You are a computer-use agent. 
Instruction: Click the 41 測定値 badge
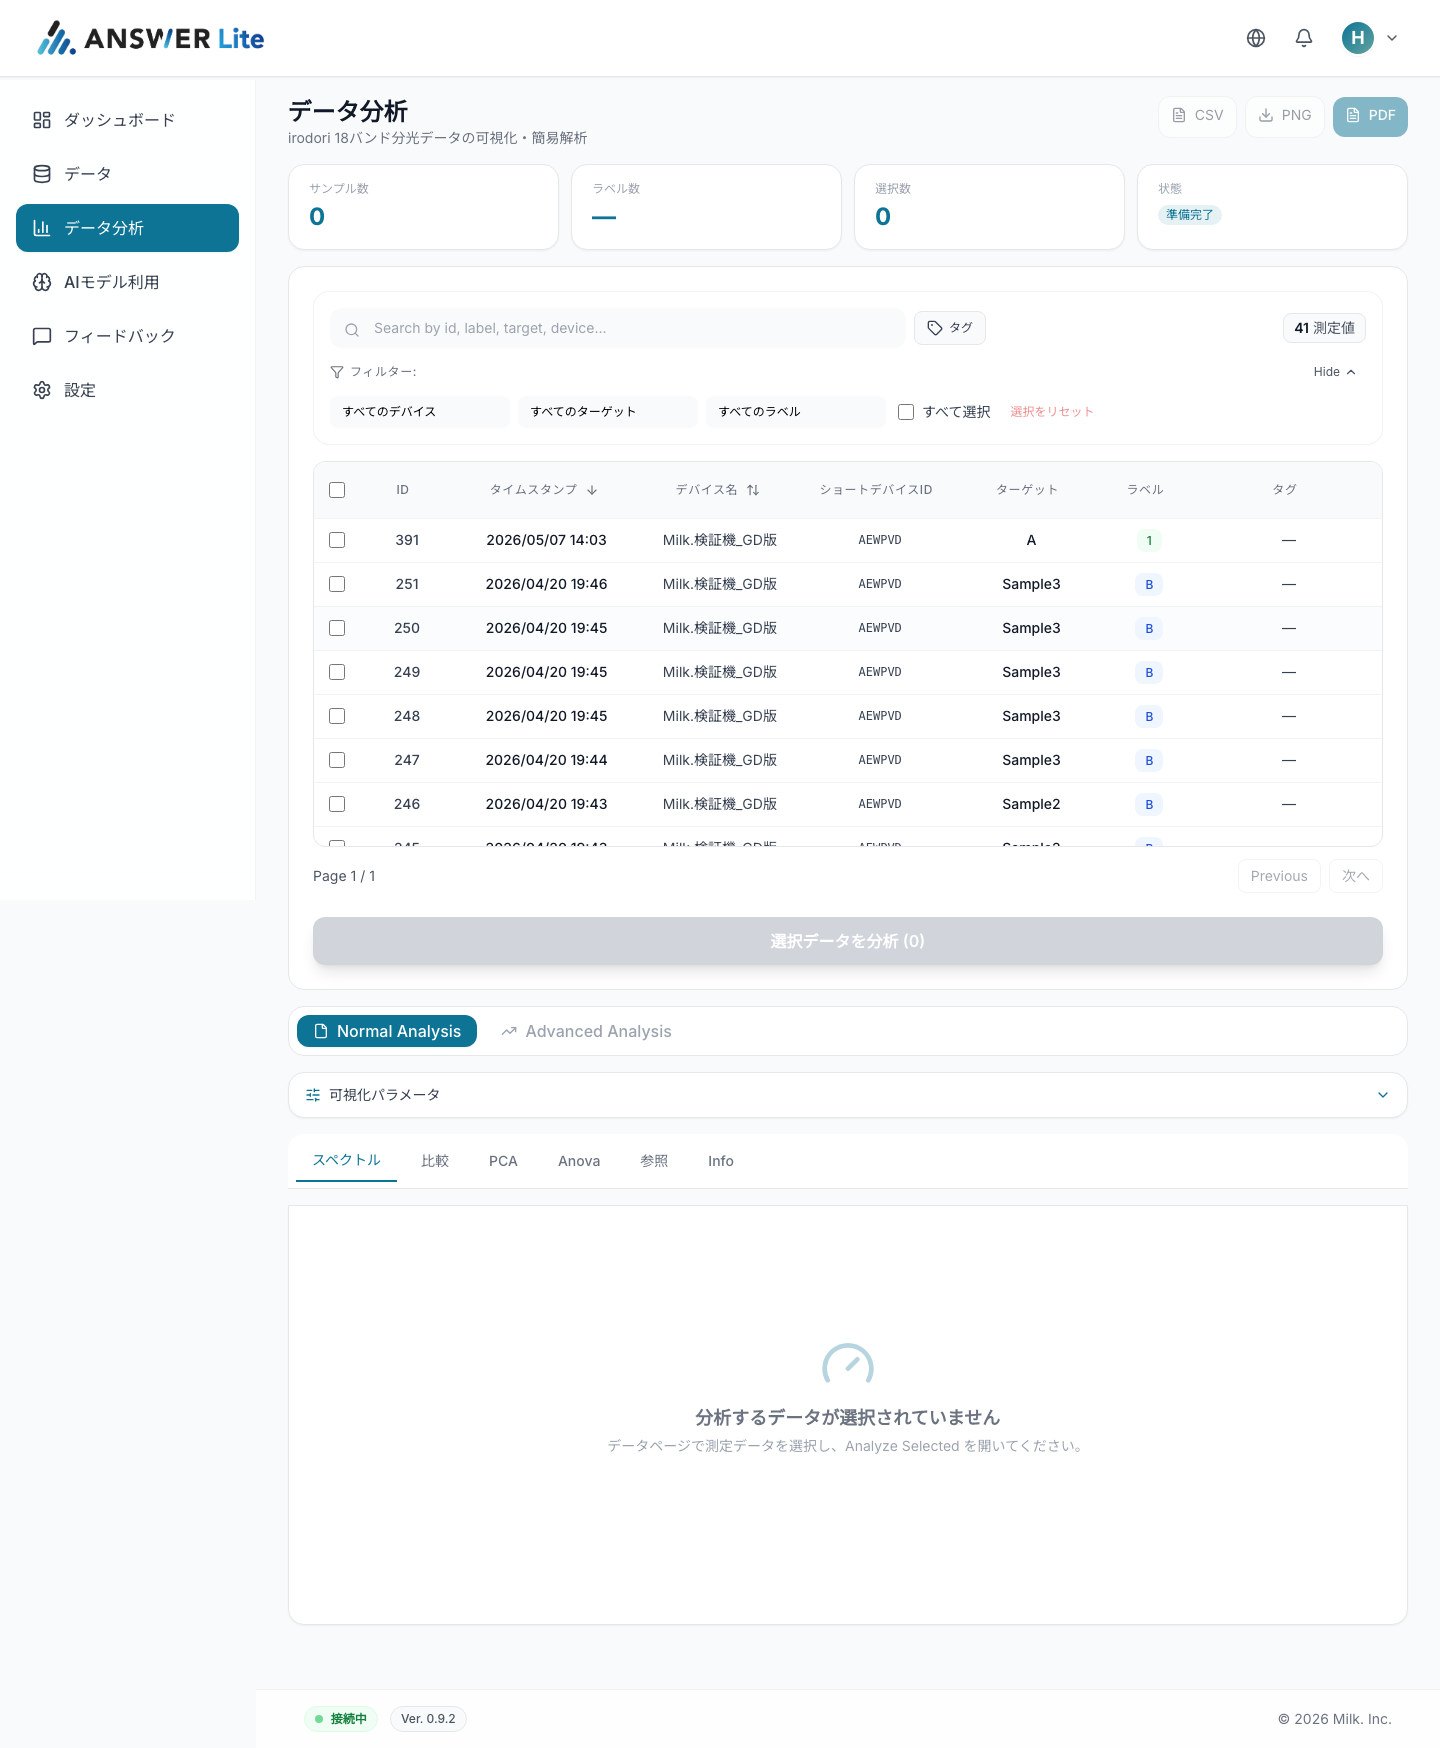coord(1324,328)
